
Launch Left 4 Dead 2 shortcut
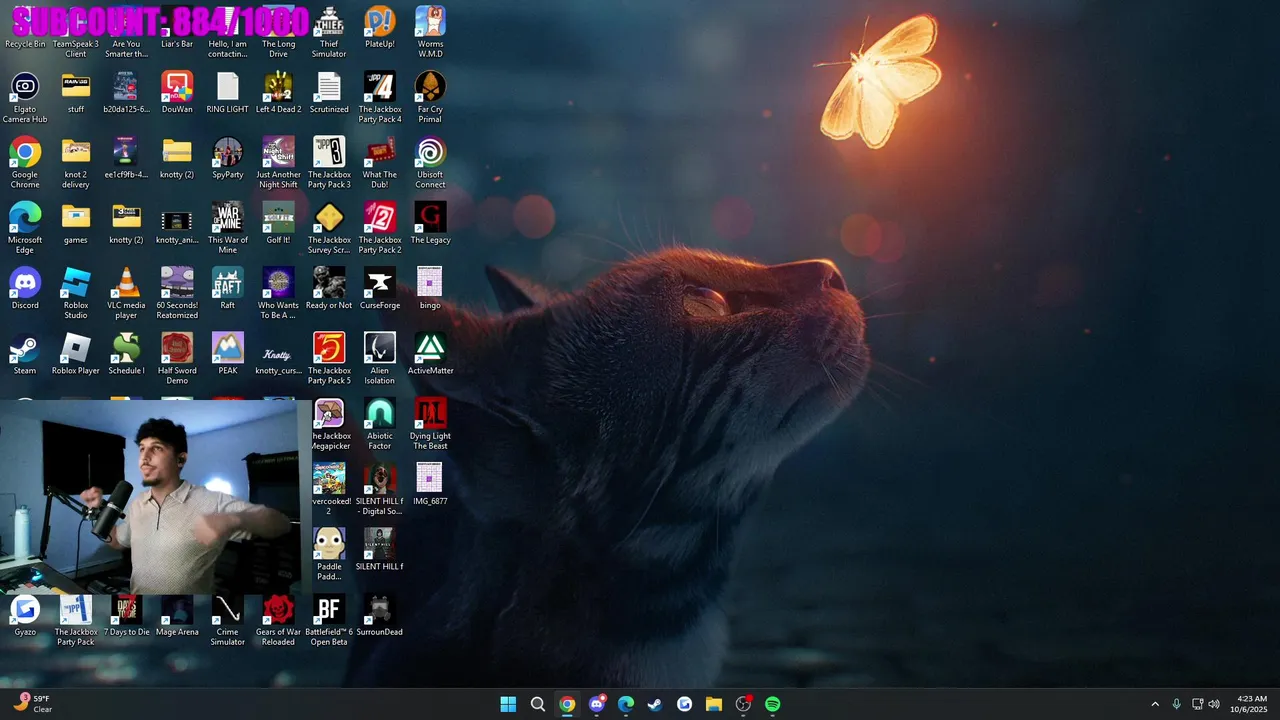[x=278, y=93]
